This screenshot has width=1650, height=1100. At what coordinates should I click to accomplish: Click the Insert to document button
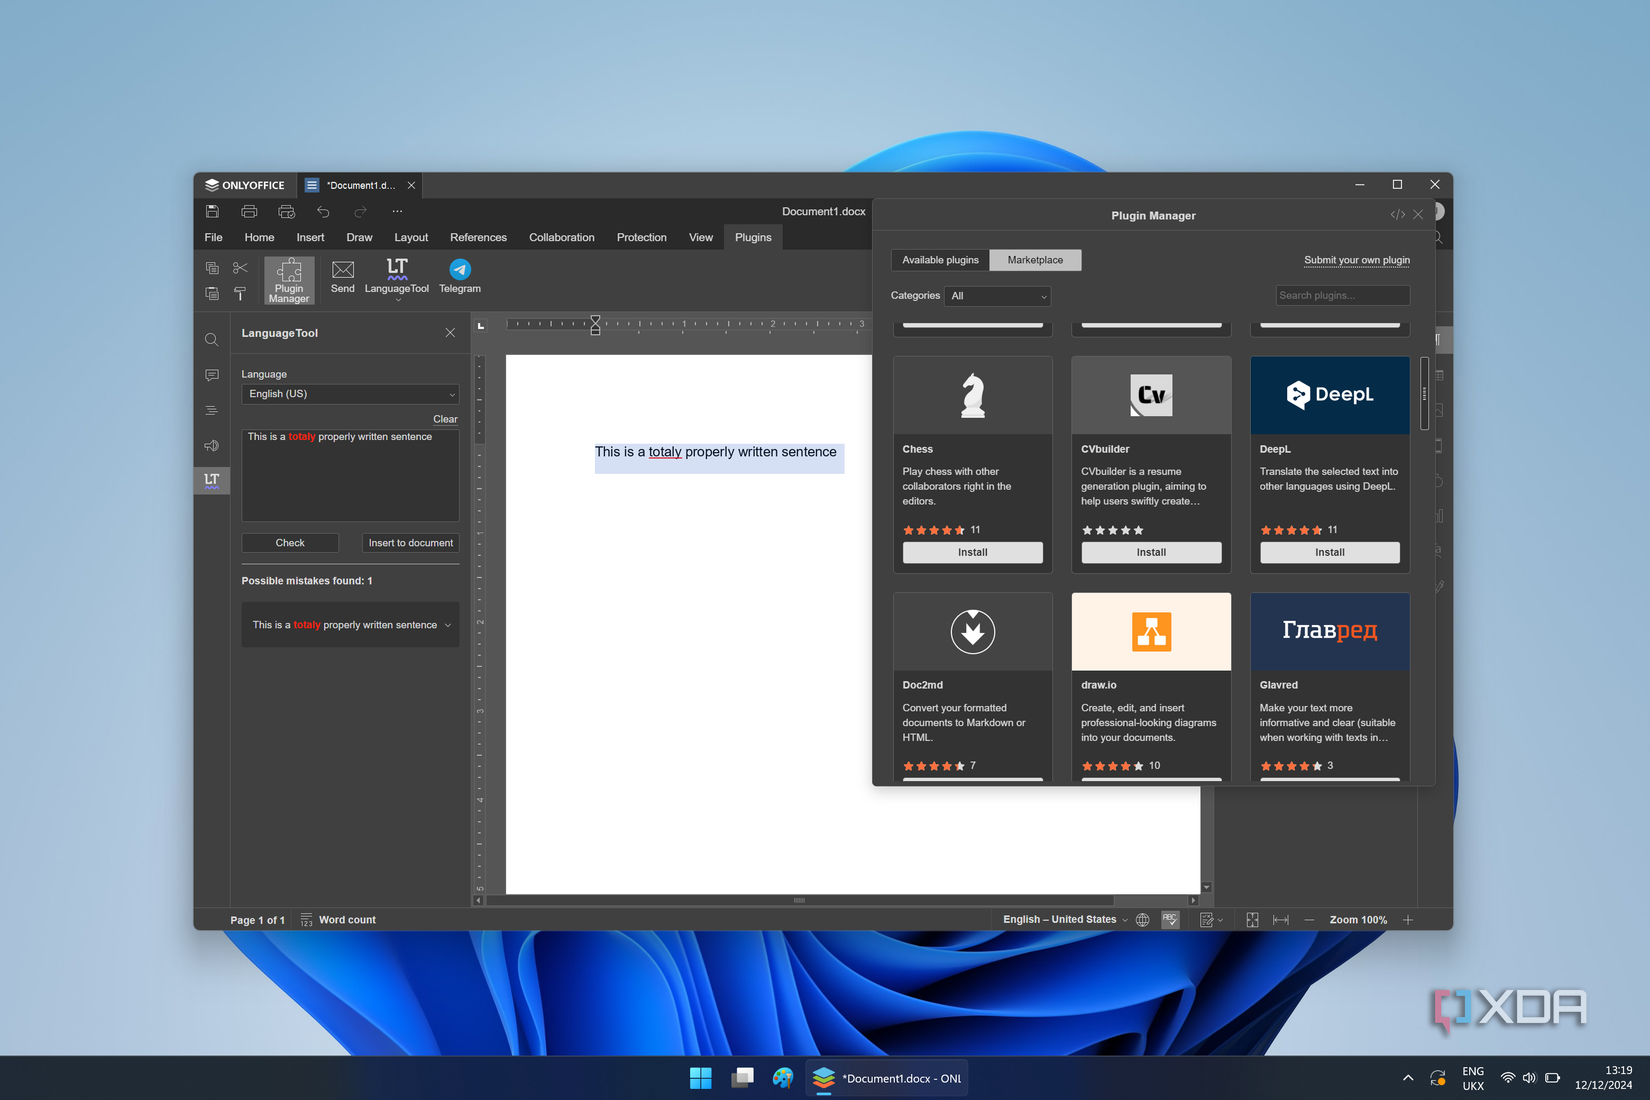[x=411, y=543]
